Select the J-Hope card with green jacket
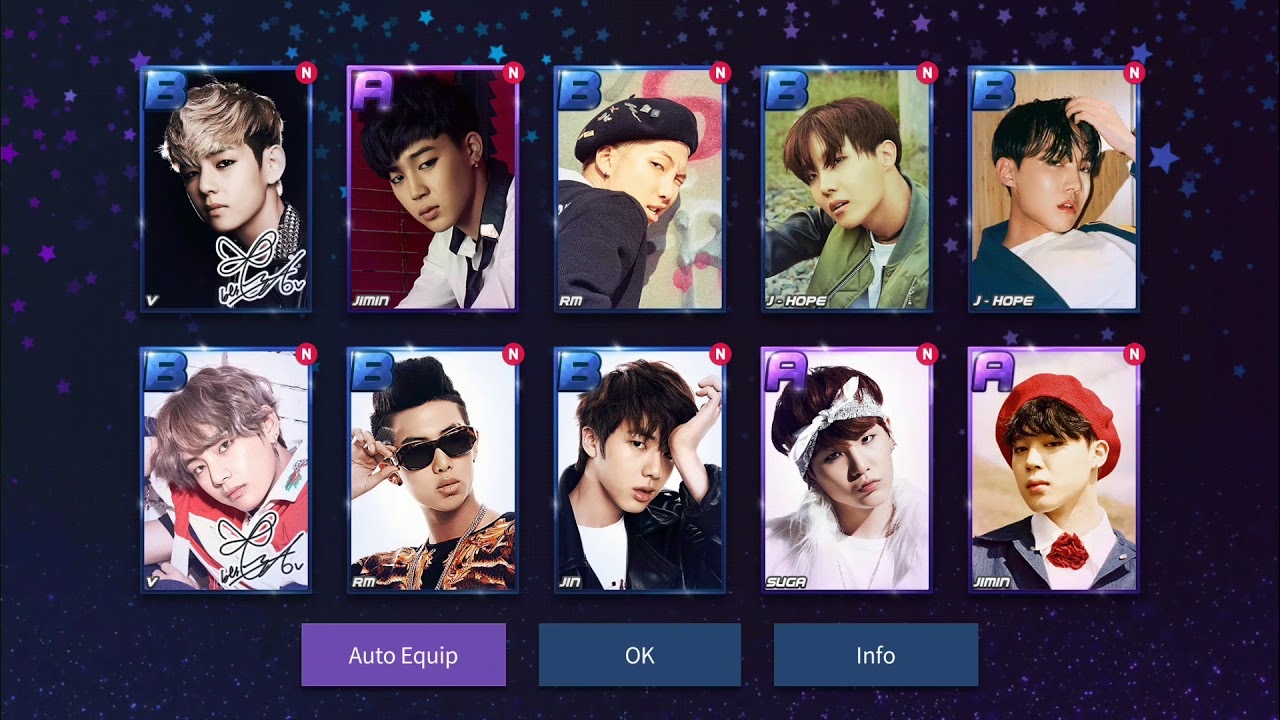The width and height of the screenshot is (1280, 720). click(x=847, y=189)
